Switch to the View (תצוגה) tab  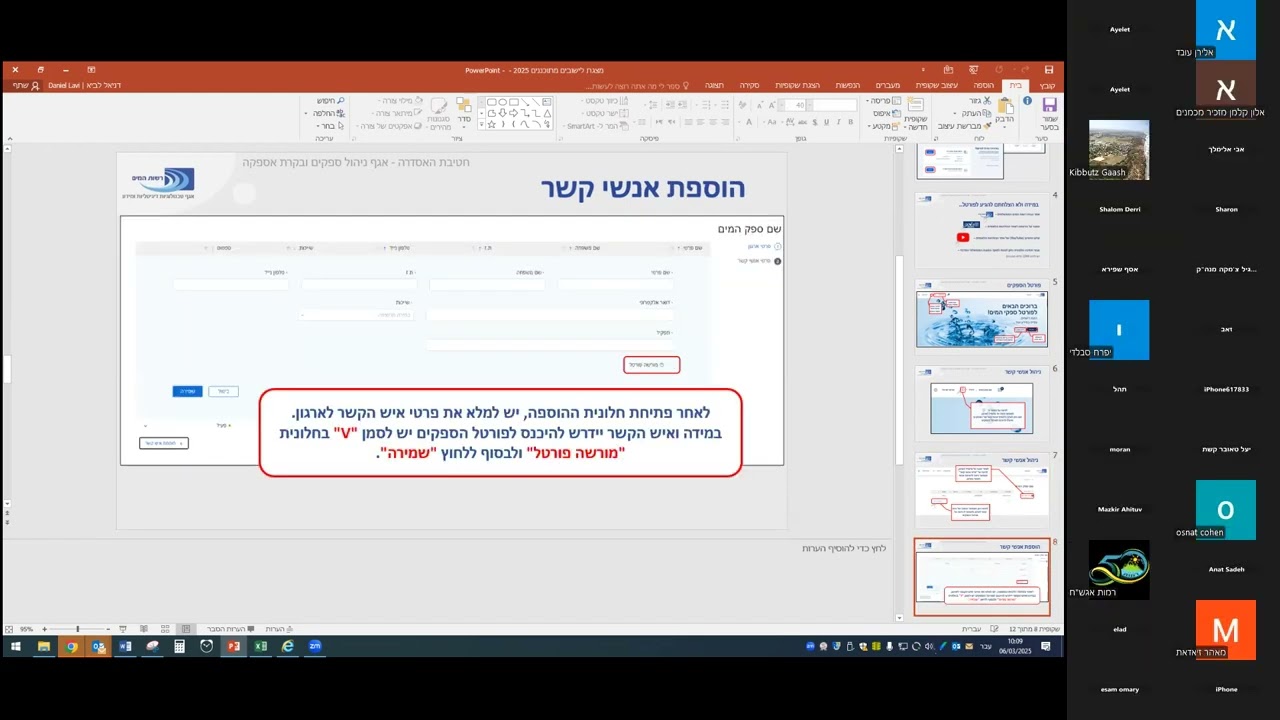[x=714, y=85]
